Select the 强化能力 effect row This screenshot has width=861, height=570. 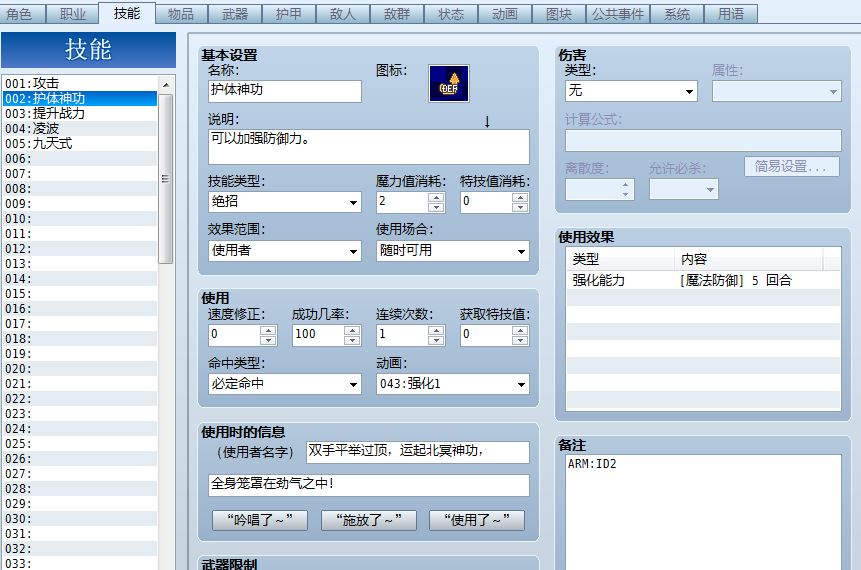[703, 280]
